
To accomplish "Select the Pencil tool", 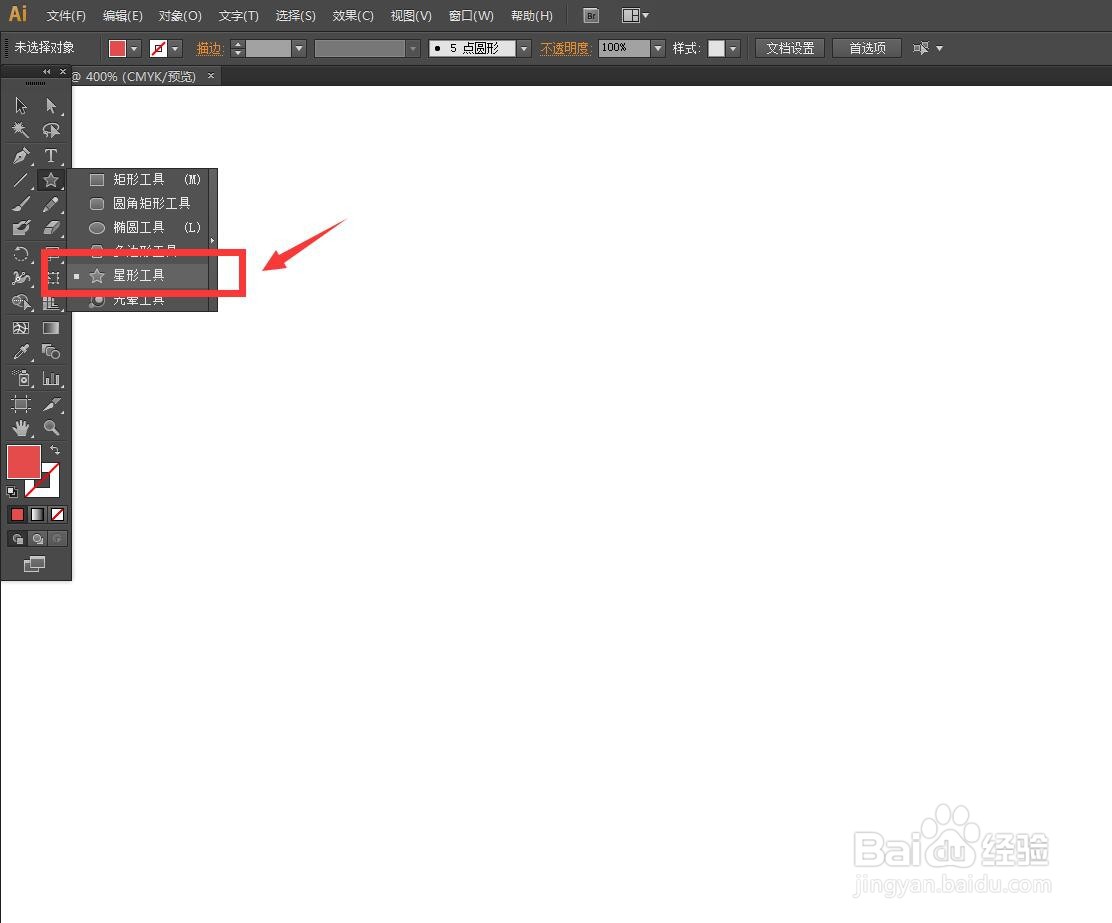I will (x=51, y=204).
